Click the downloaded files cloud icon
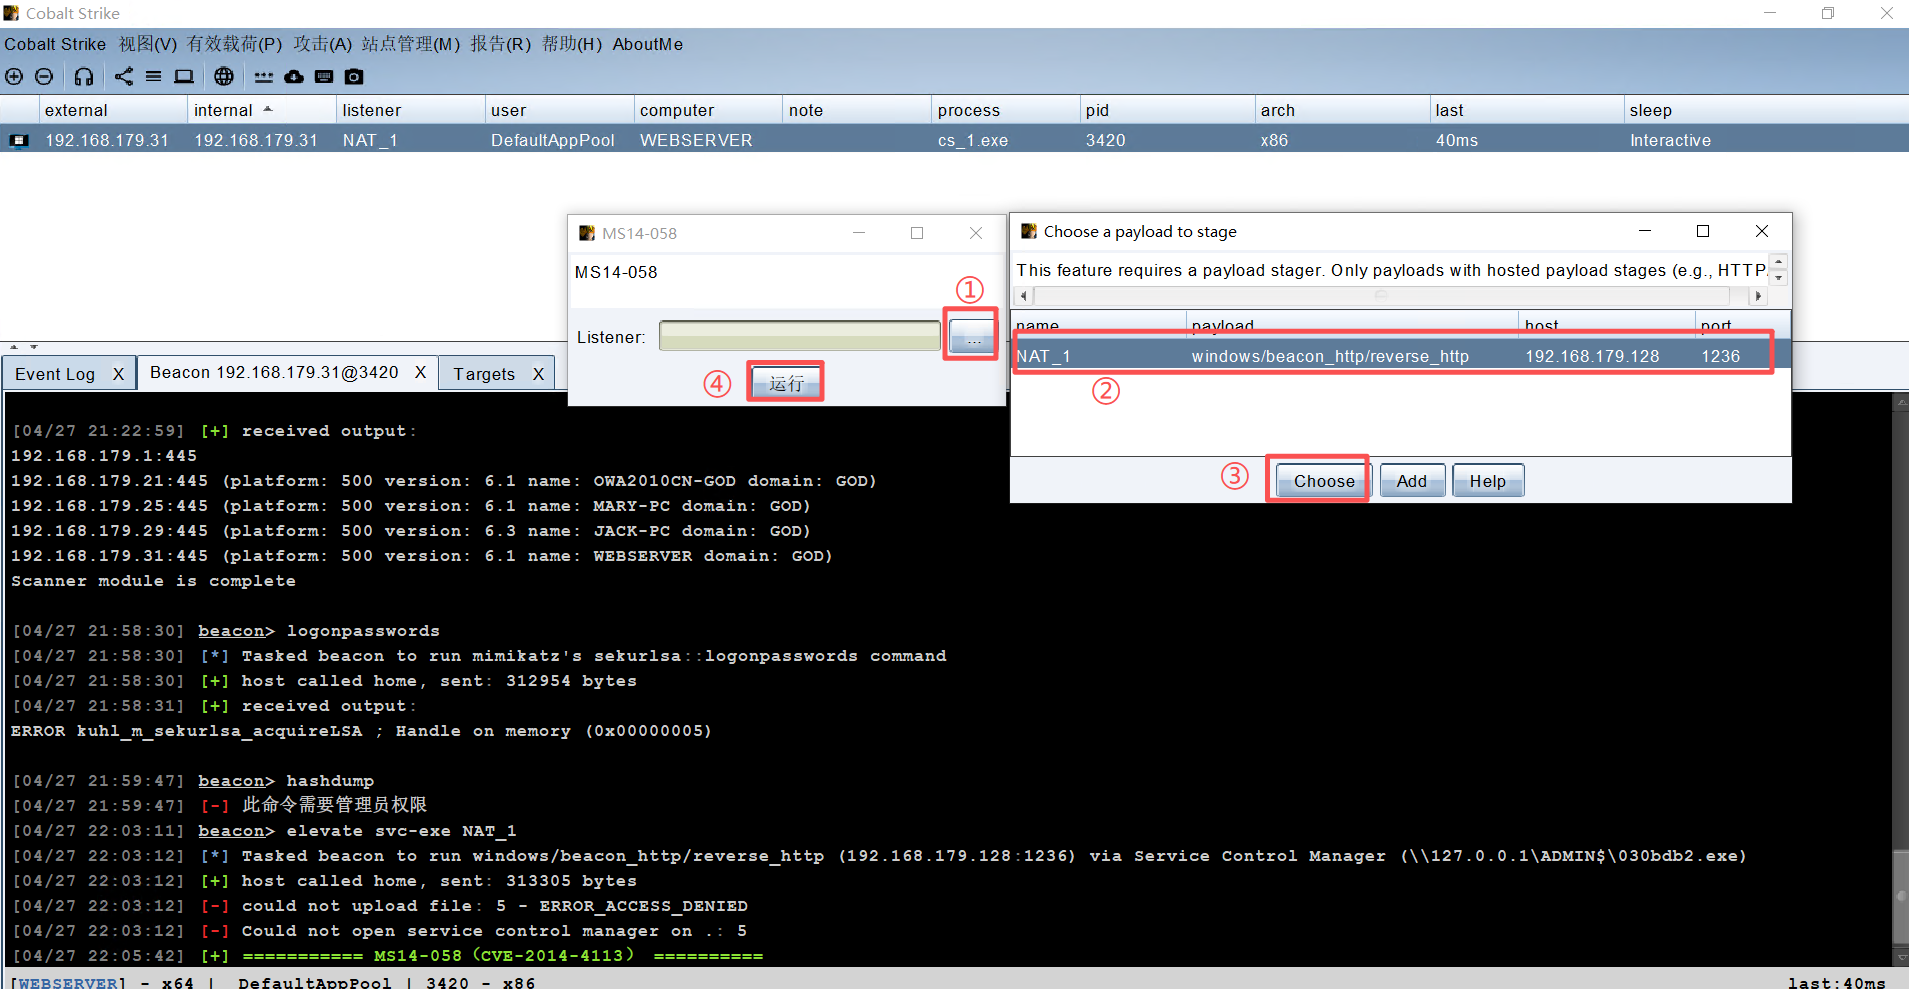Viewport: 1909px width, 989px height. pyautogui.click(x=294, y=77)
